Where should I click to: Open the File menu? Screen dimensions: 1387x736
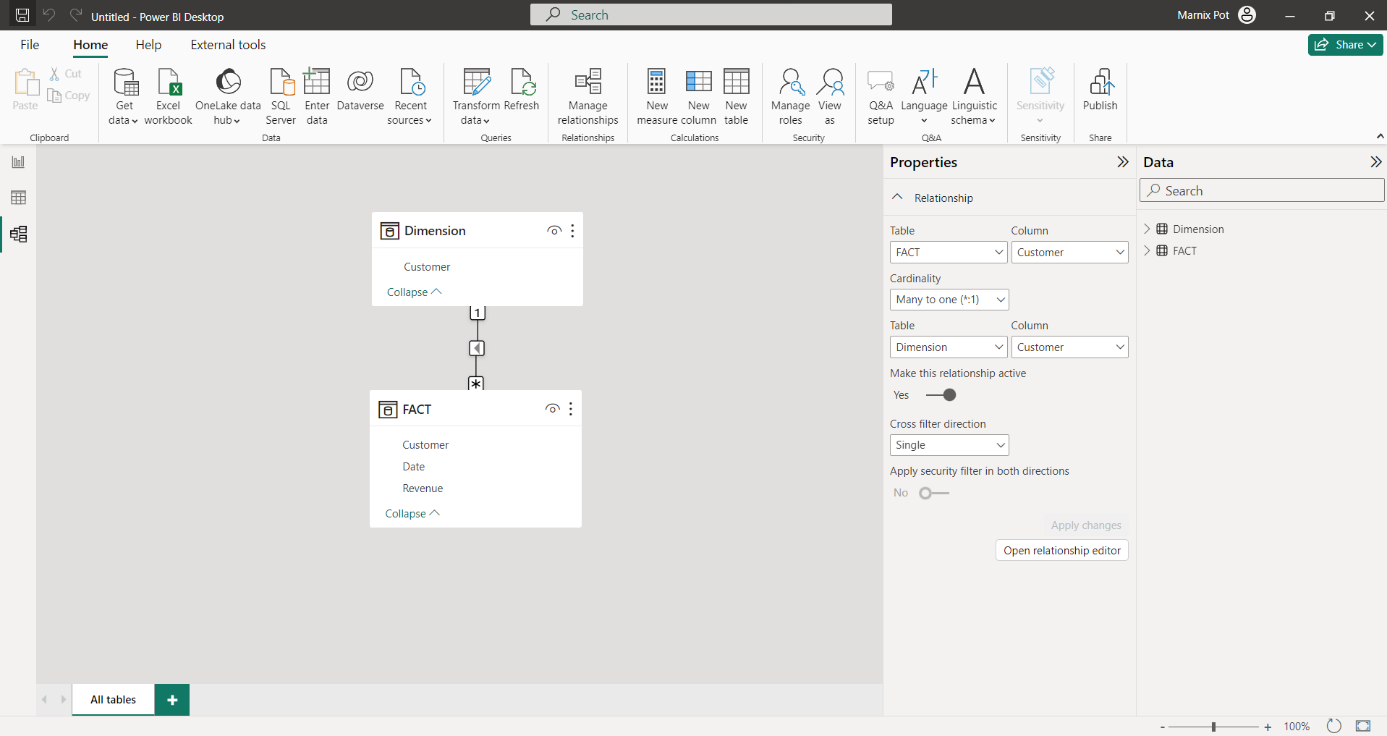[x=30, y=45]
